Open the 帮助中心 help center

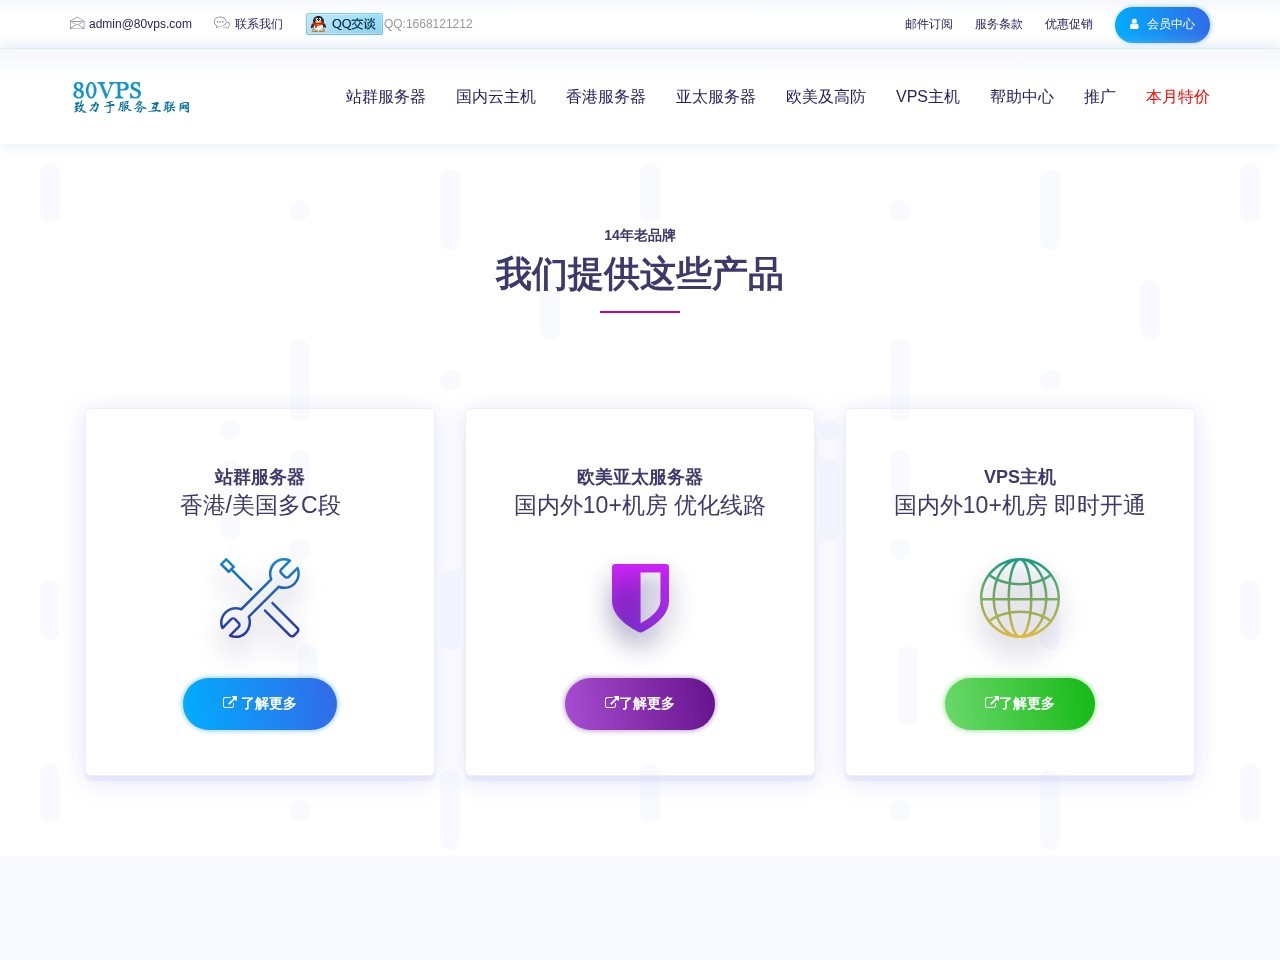[x=1021, y=97]
